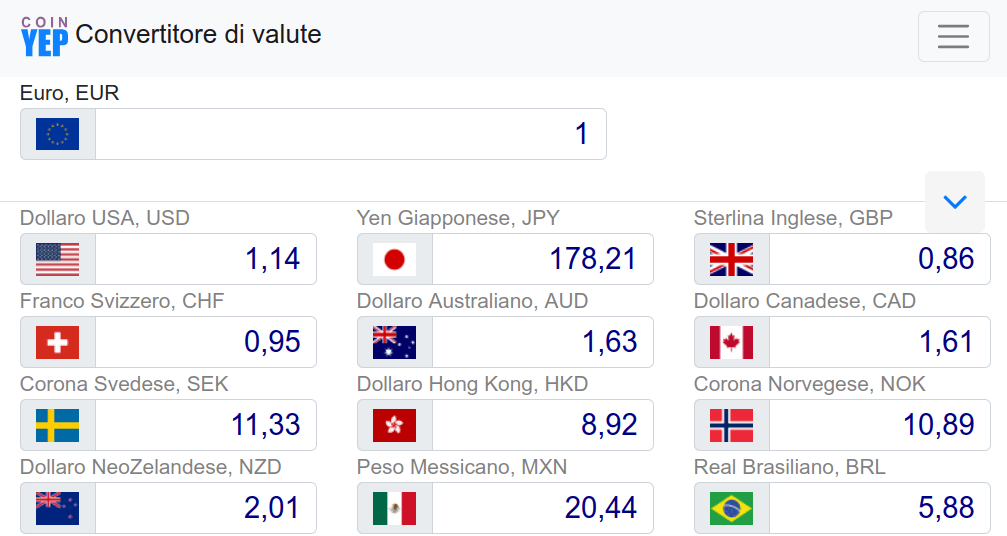Screen dimensions: 1007x536
Task: Click the Canadian flag icon
Action: 731,342
